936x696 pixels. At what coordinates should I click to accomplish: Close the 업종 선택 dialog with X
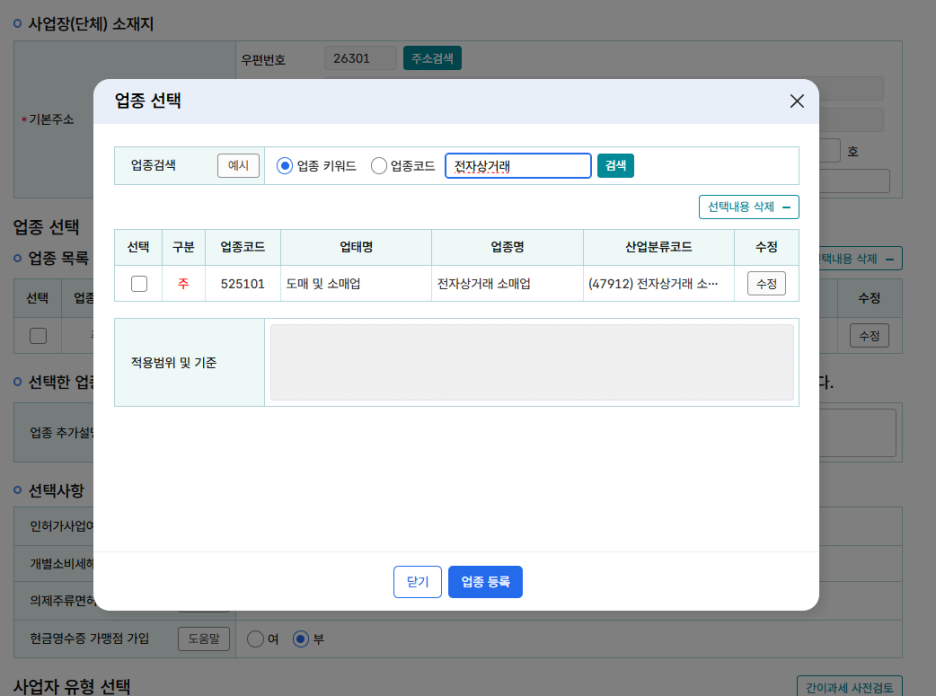(x=797, y=101)
